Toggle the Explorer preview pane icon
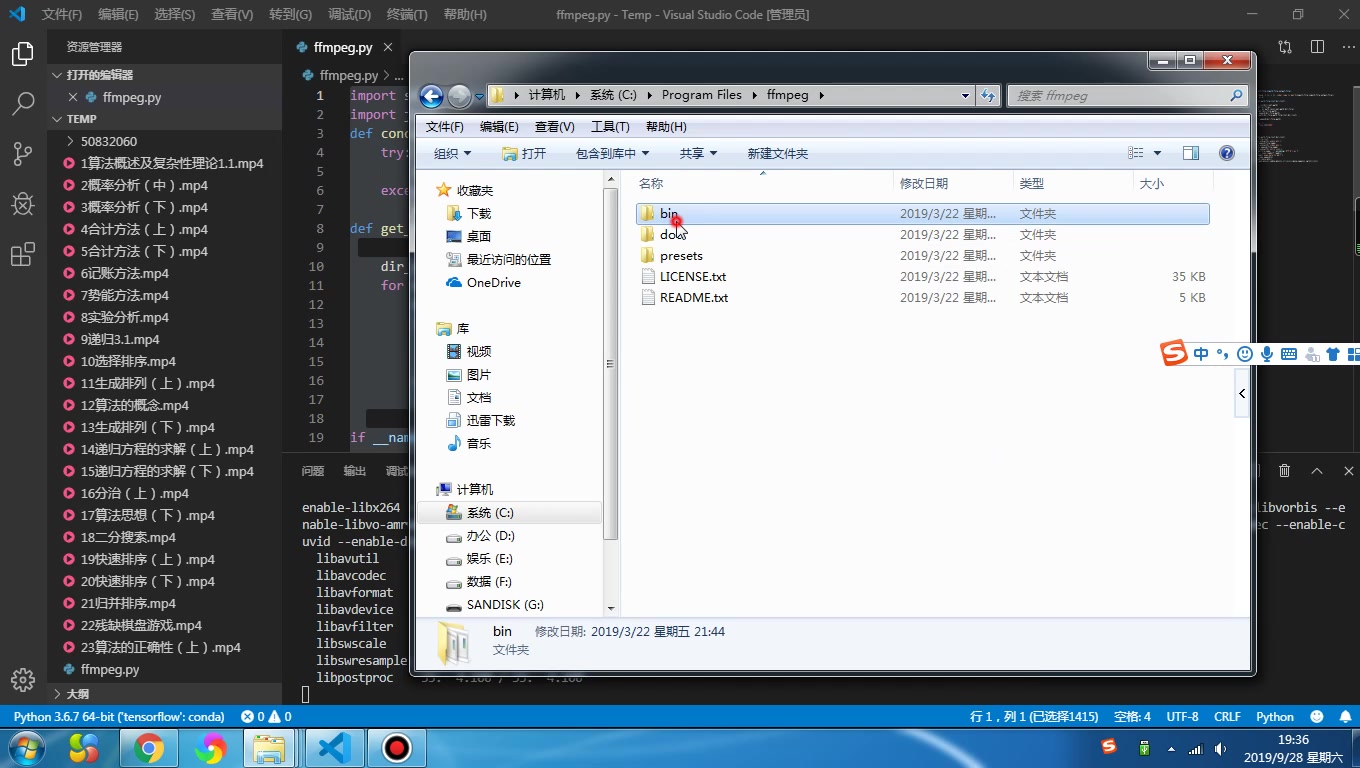 tap(1190, 153)
